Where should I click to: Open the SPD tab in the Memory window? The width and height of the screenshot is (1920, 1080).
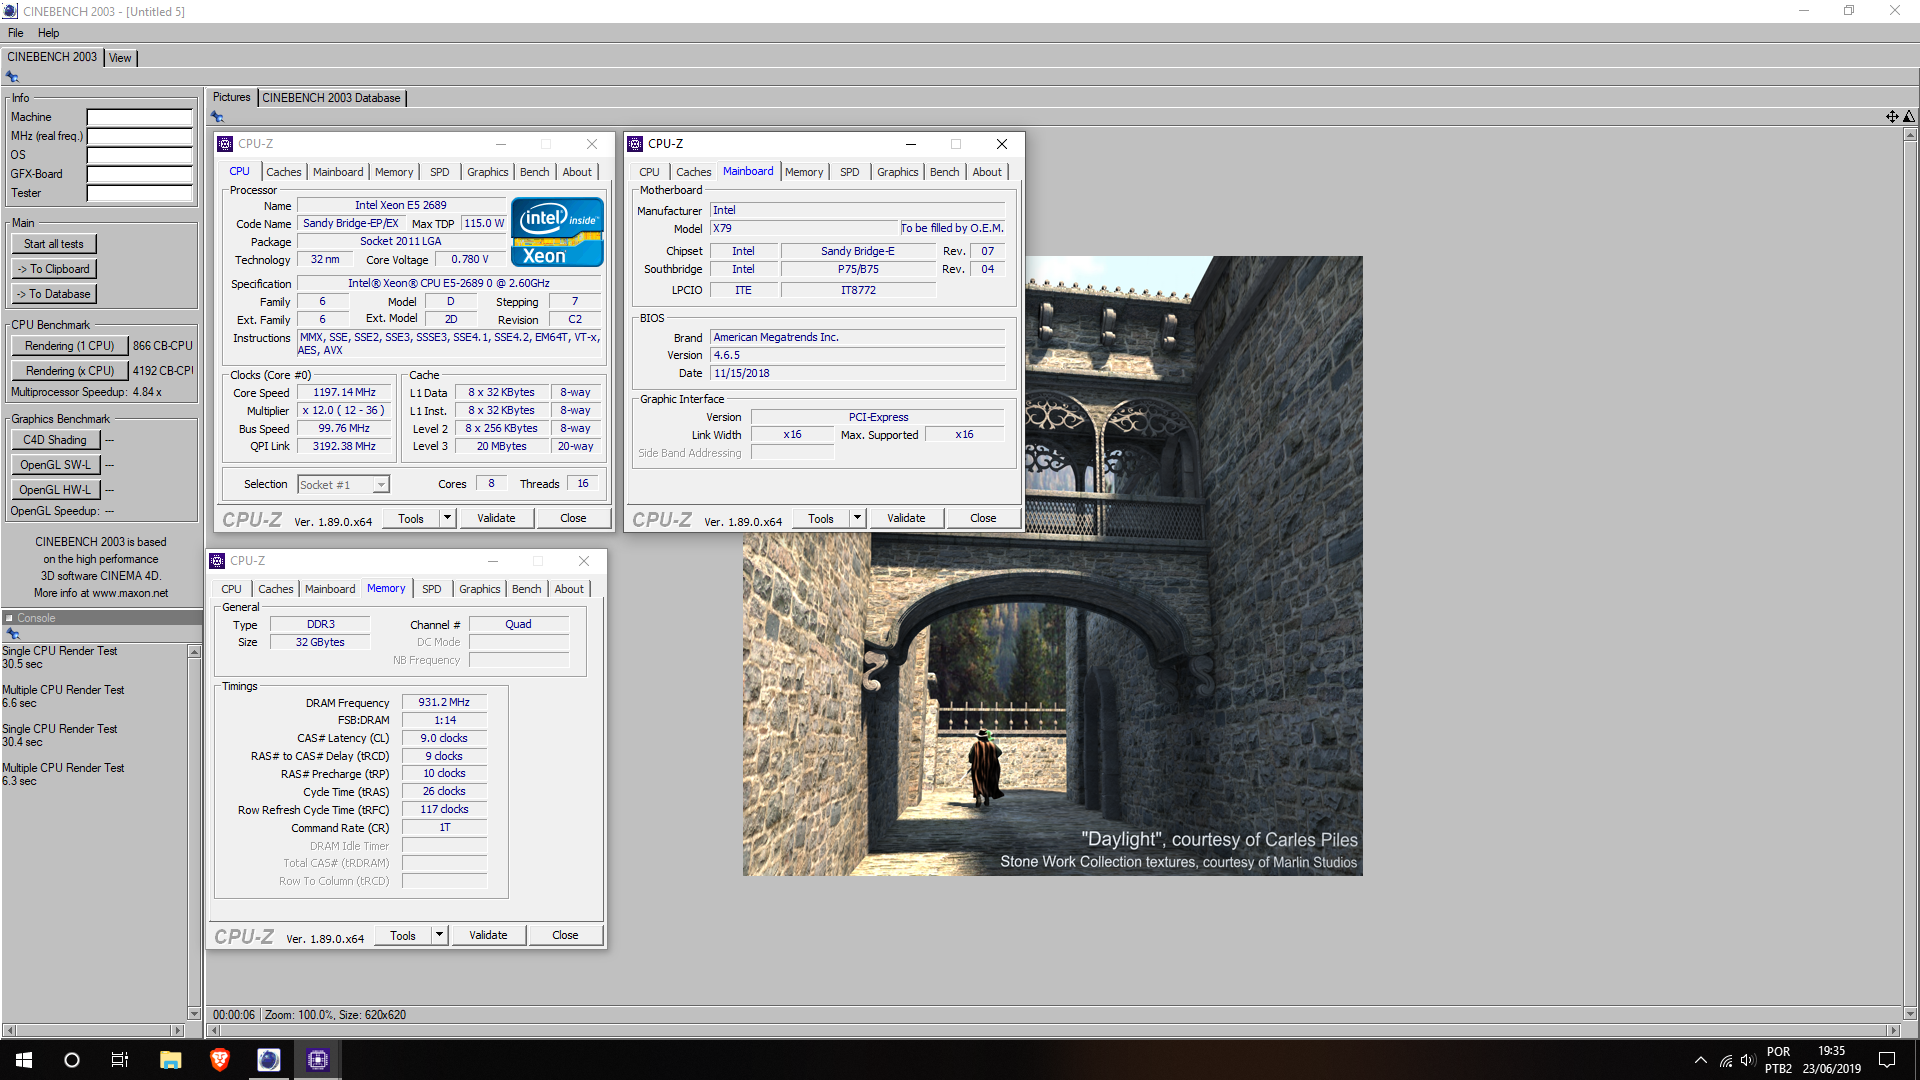click(x=432, y=589)
